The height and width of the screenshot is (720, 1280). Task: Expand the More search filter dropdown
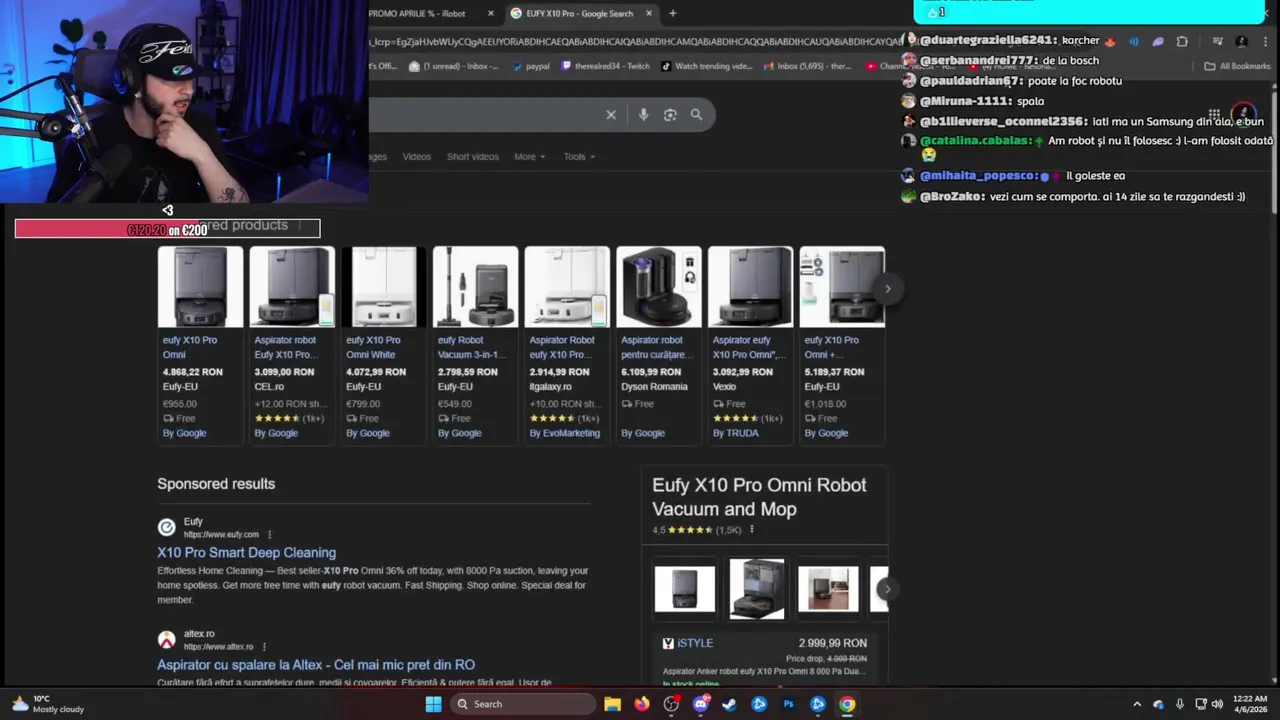529,157
